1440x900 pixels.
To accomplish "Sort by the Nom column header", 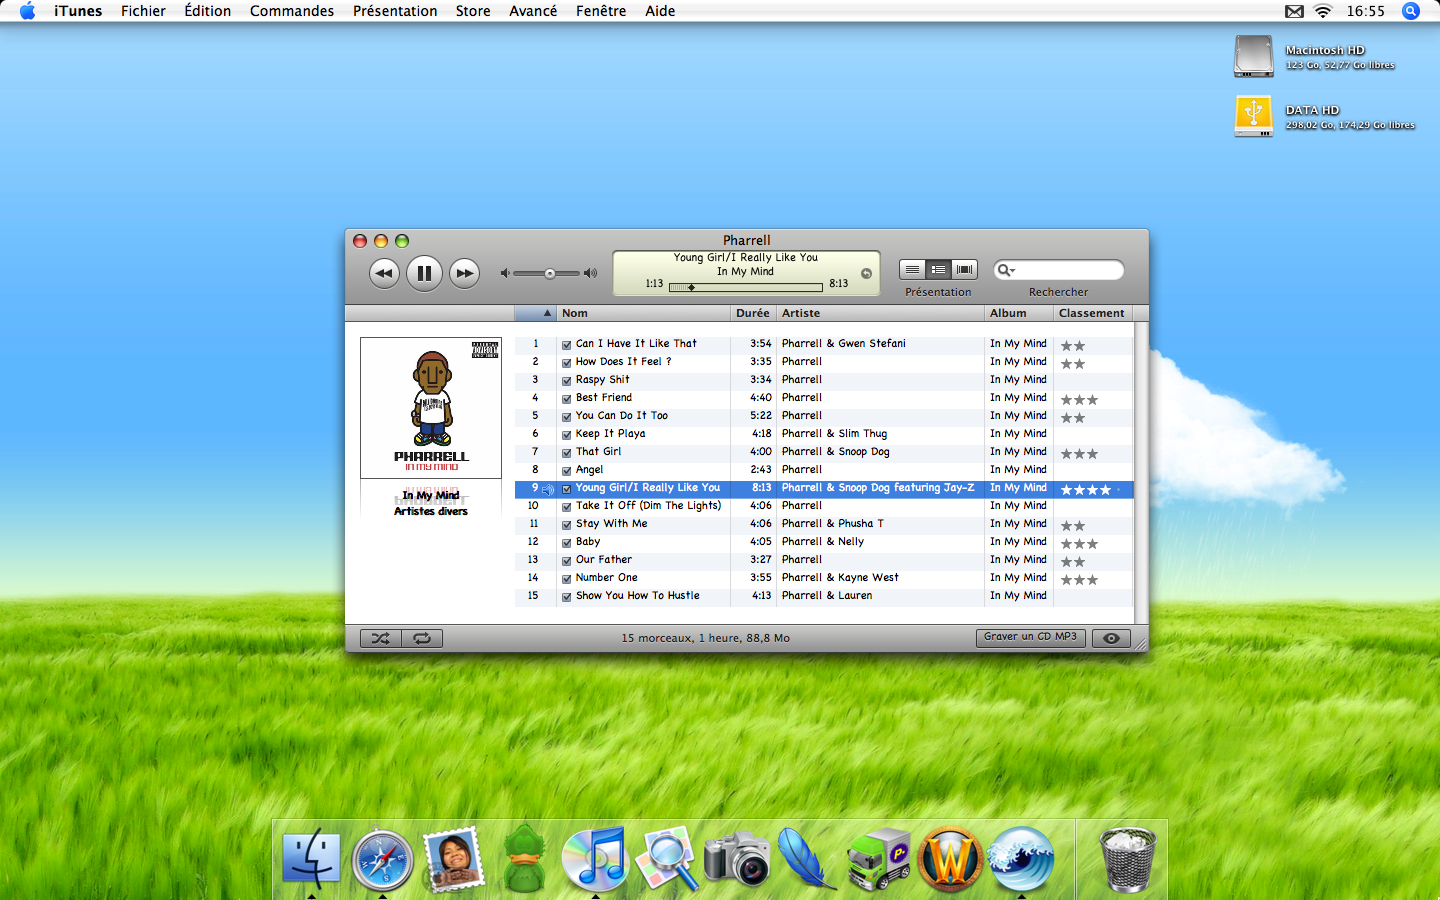I will tap(643, 313).
